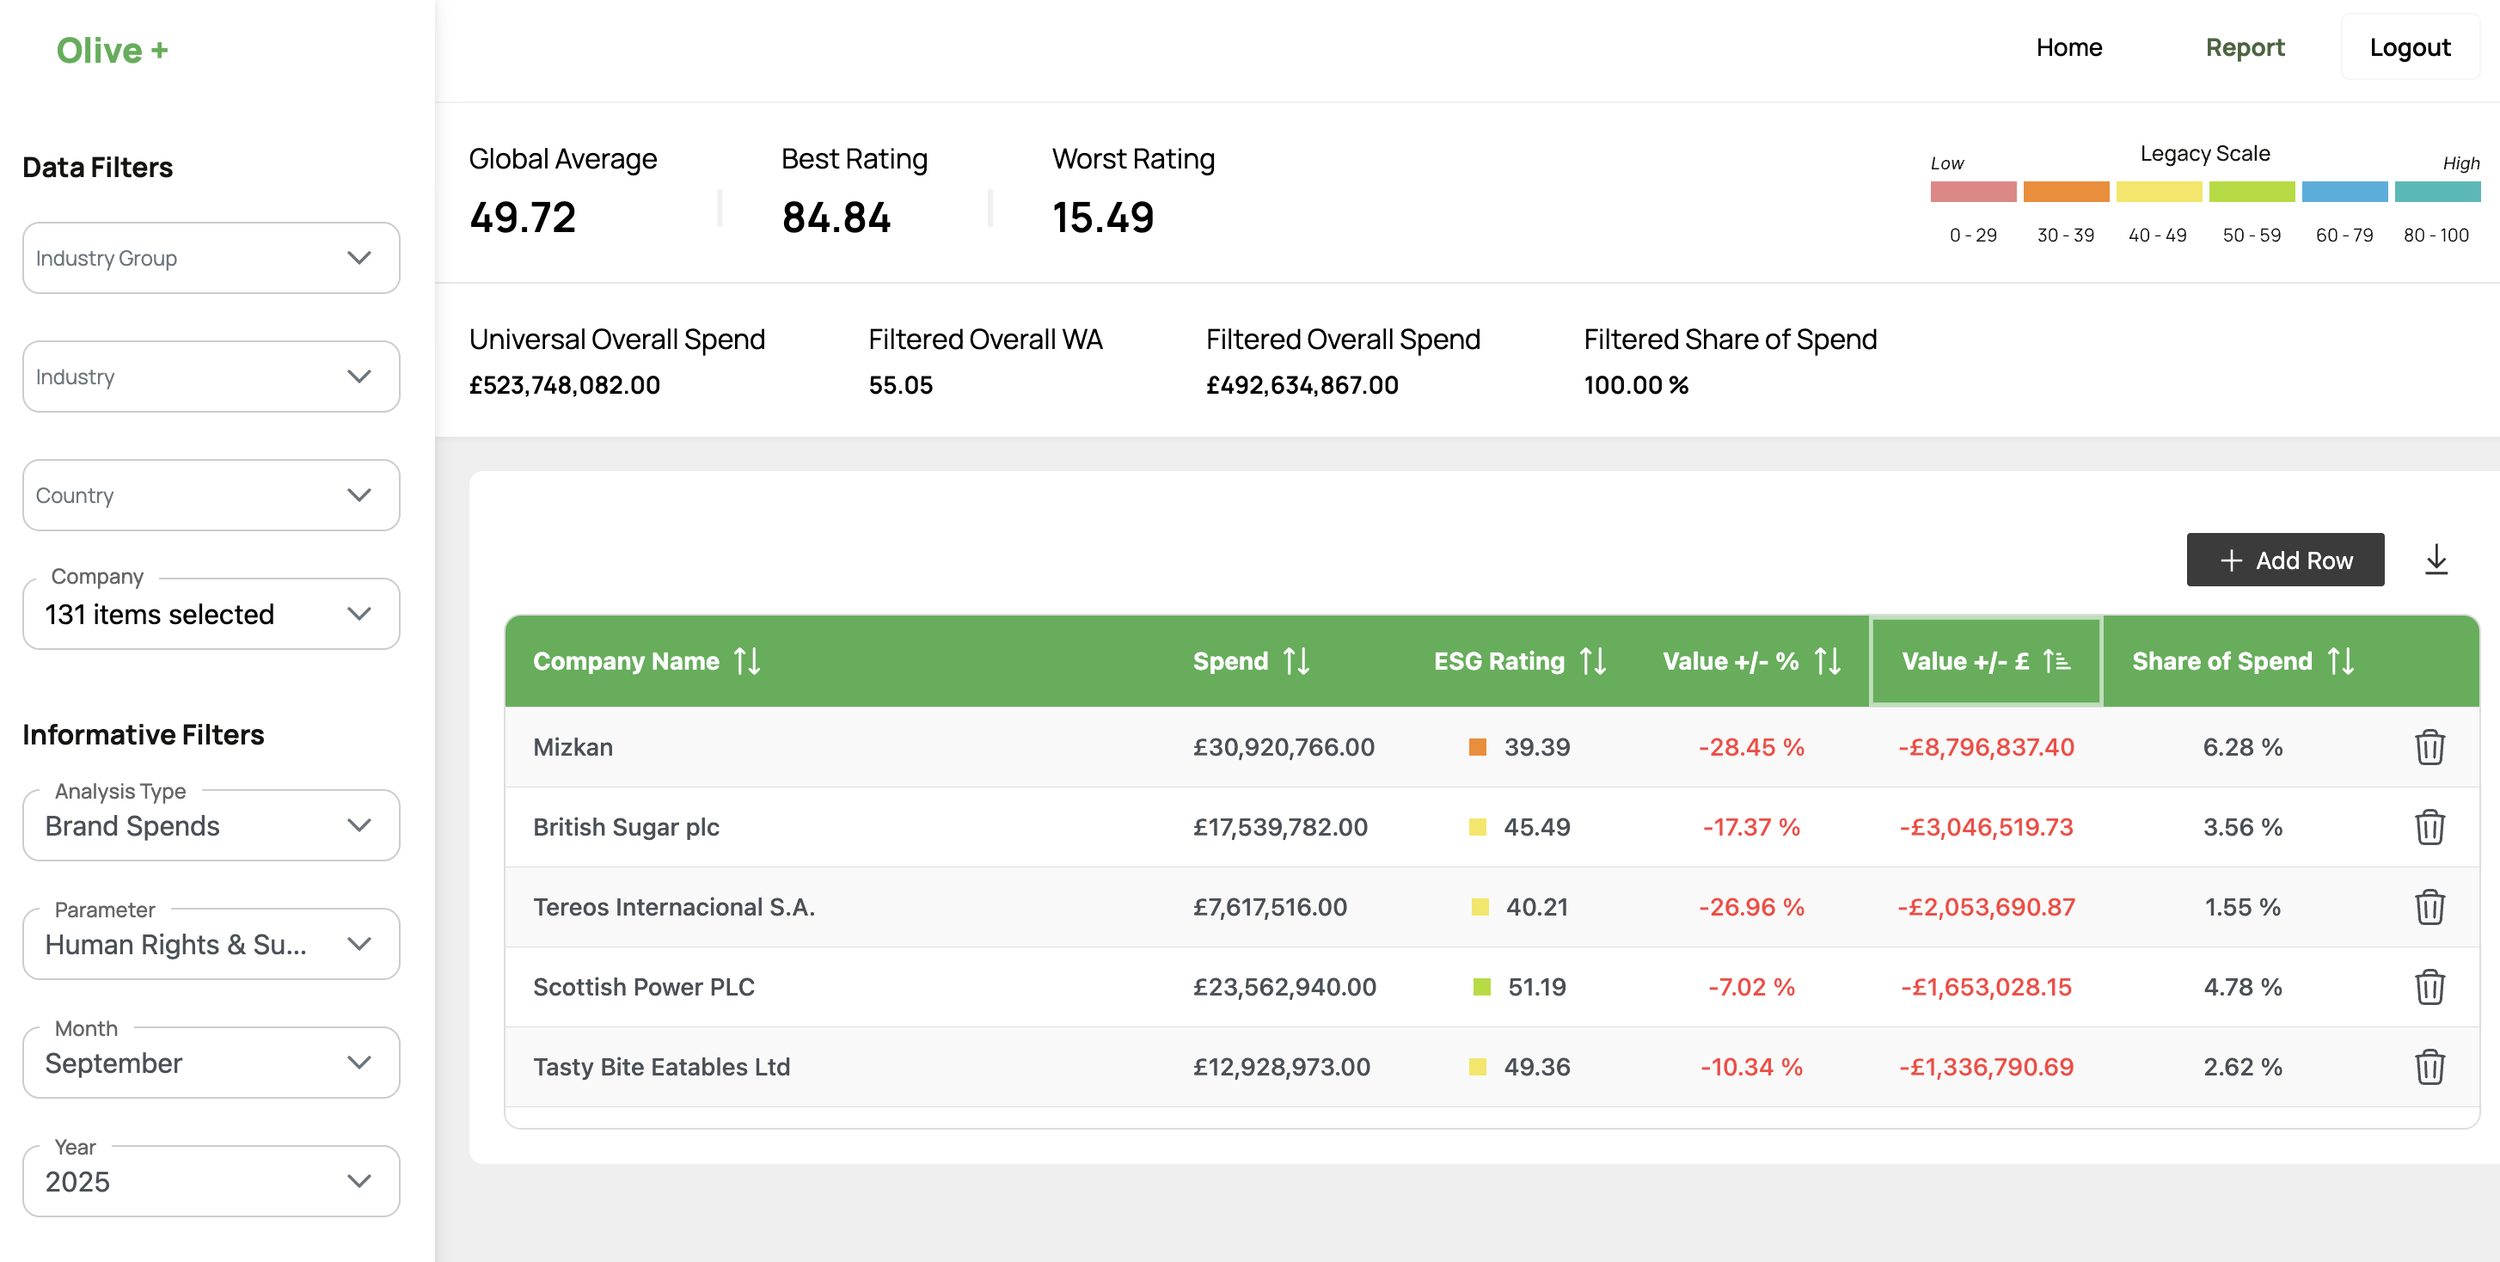Delete Scottish Power PLC row

(2429, 987)
